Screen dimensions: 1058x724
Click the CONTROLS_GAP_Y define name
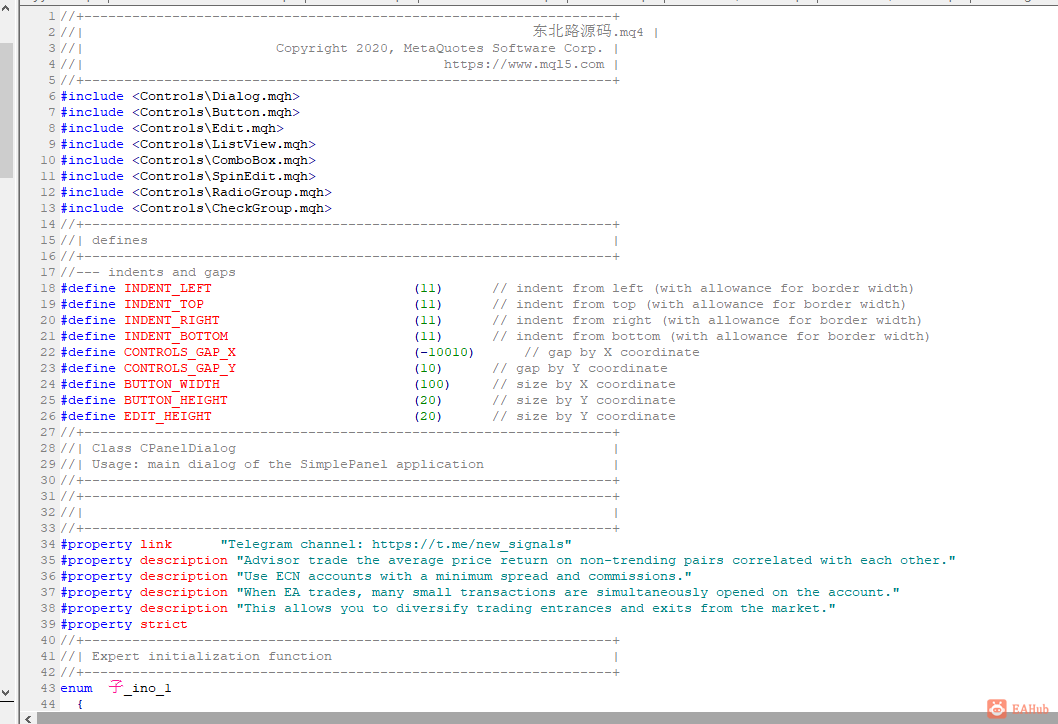[x=179, y=368]
